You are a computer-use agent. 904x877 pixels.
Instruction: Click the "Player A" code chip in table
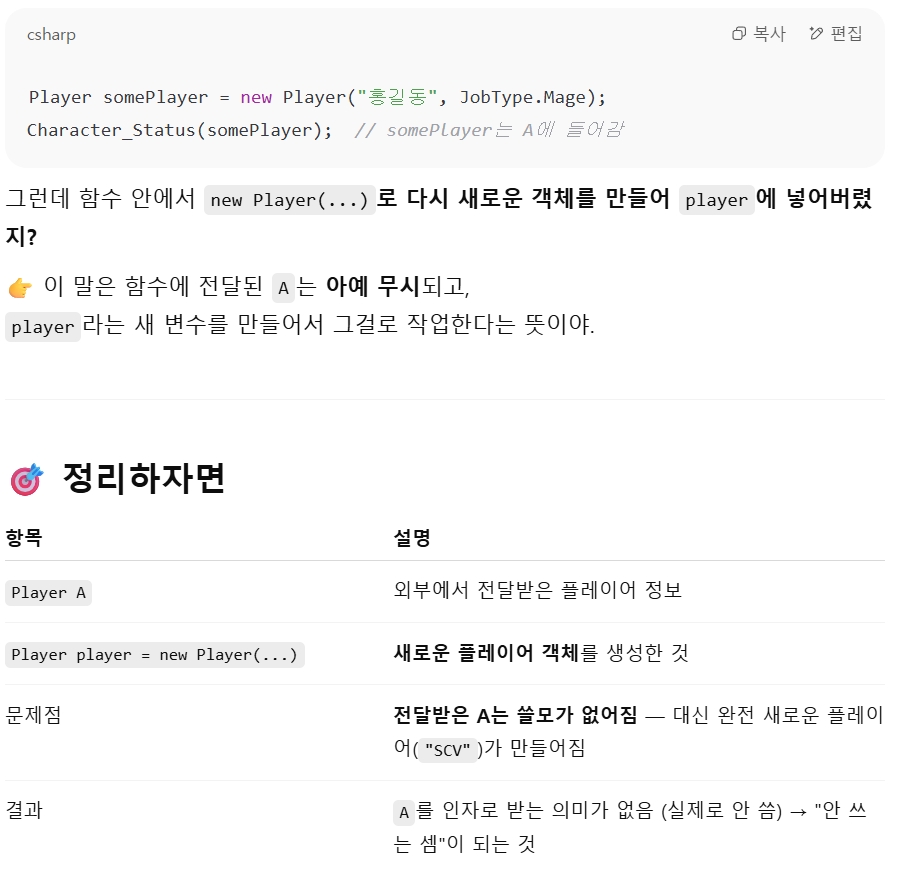tap(48, 593)
